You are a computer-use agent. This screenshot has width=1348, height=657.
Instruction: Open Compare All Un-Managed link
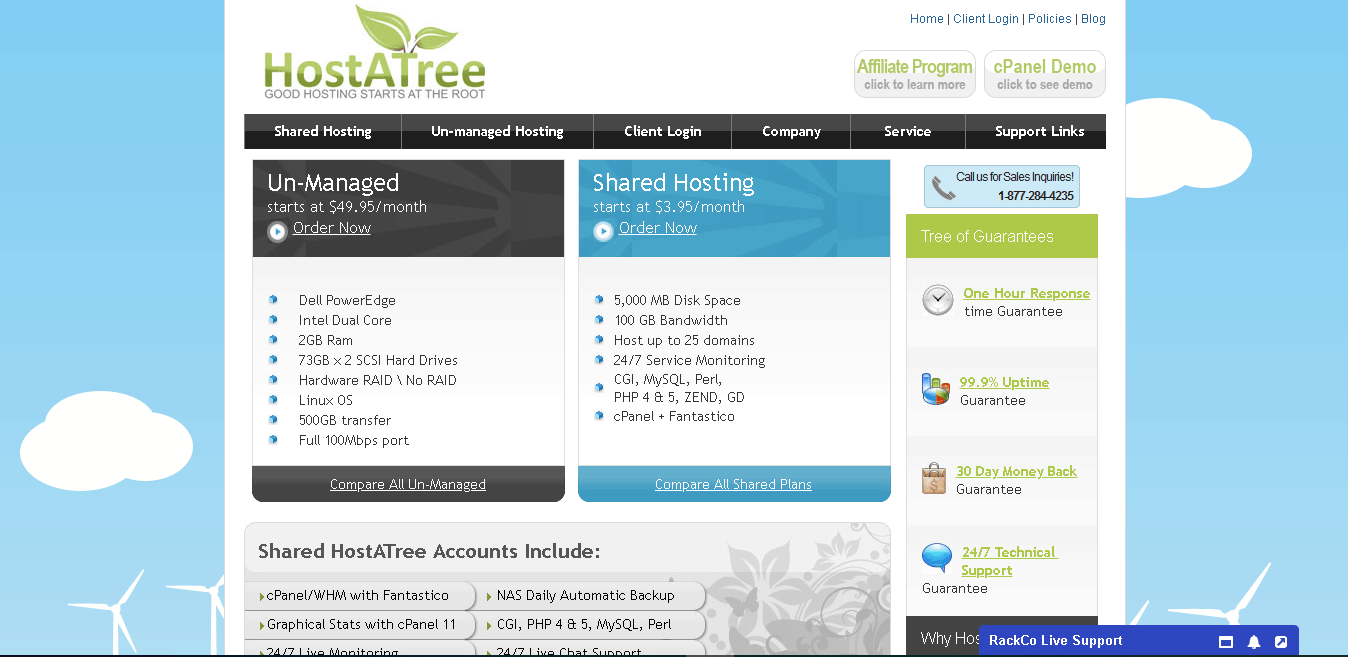click(408, 484)
